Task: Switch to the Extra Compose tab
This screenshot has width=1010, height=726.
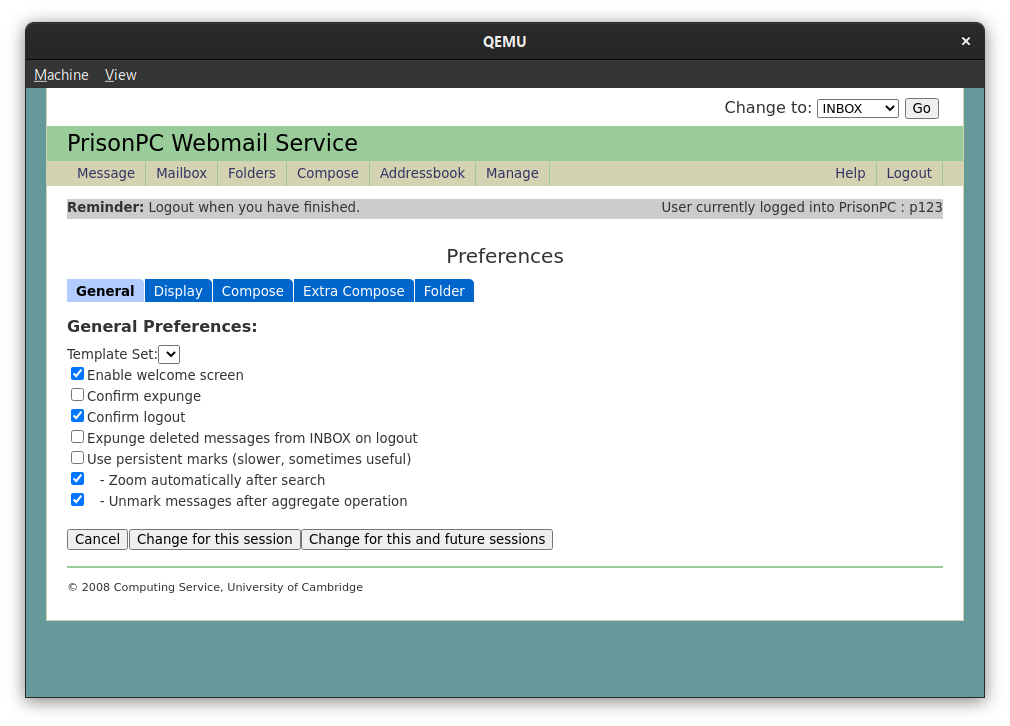Action: [x=354, y=291]
